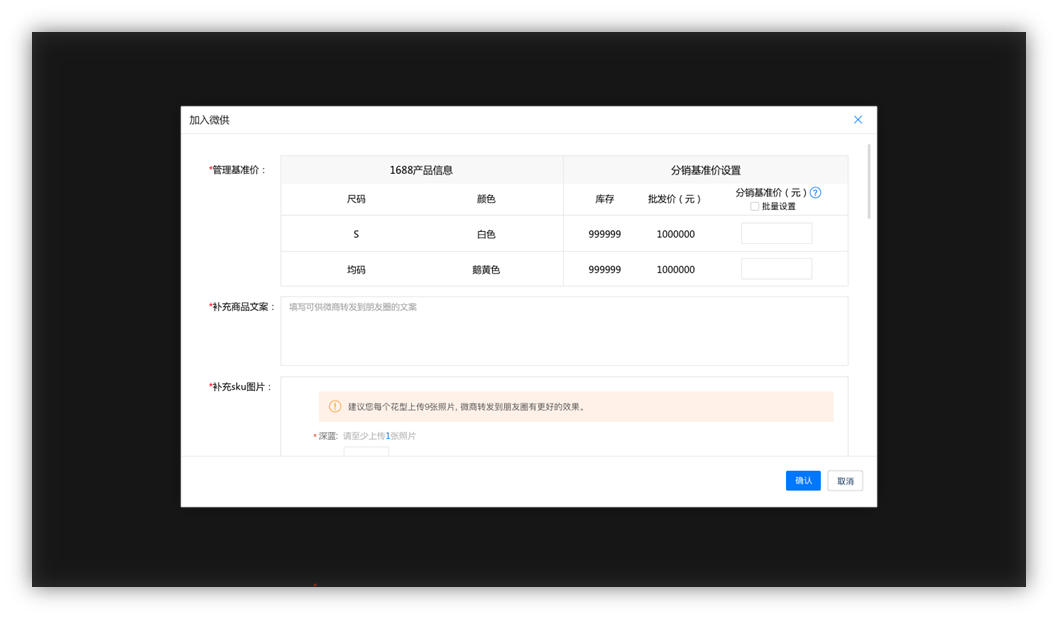Click the dialog's vertical scrollbar
Viewport: 1058px width, 619px height.
(x=869, y=182)
